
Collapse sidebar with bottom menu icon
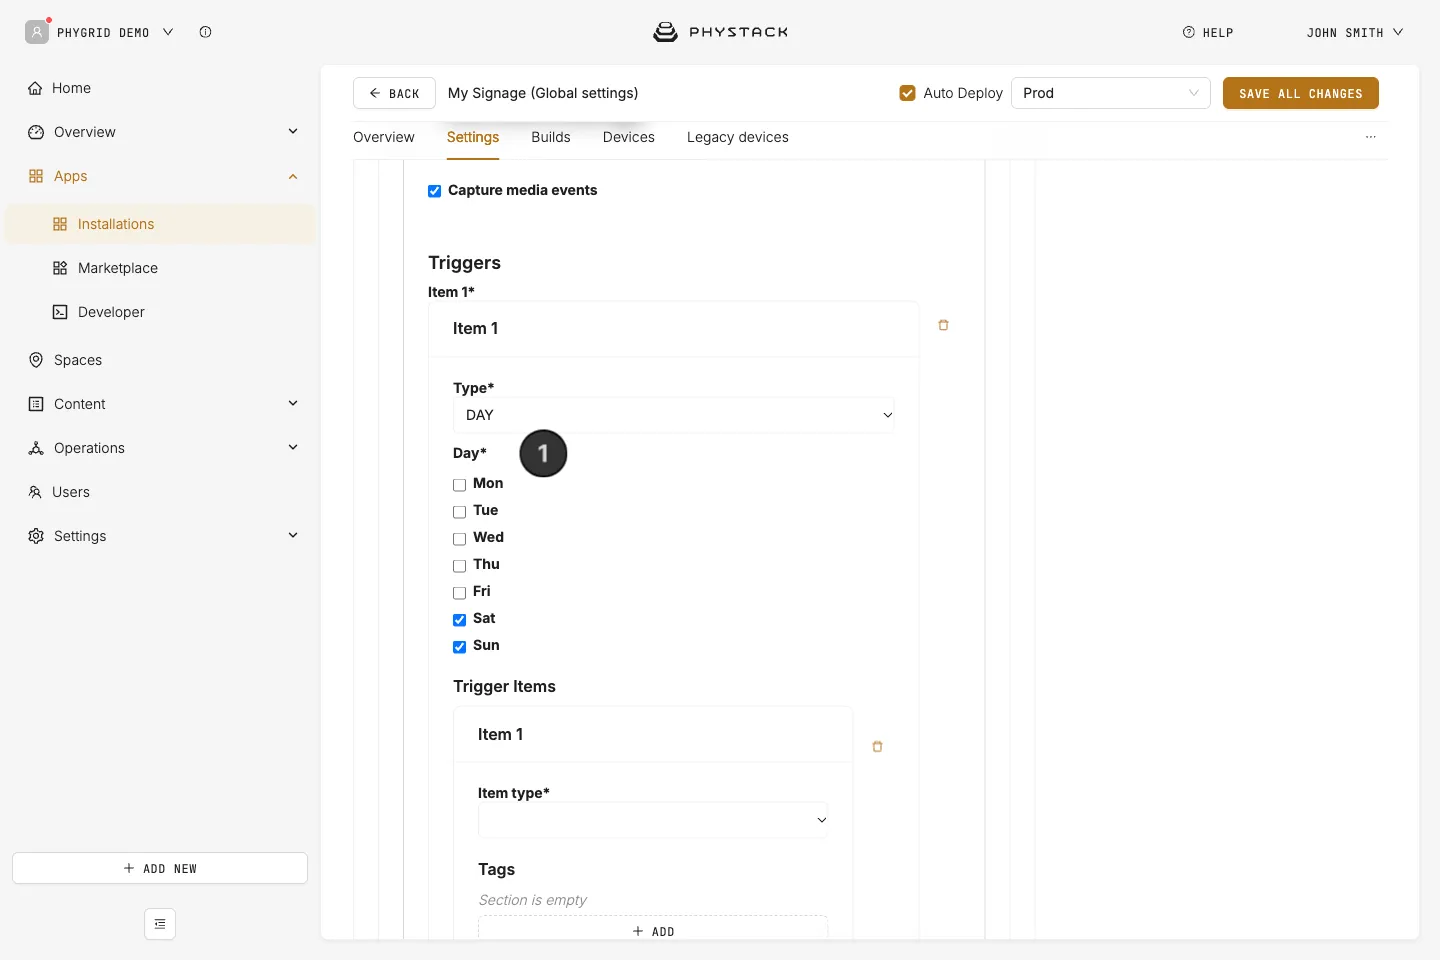160,924
